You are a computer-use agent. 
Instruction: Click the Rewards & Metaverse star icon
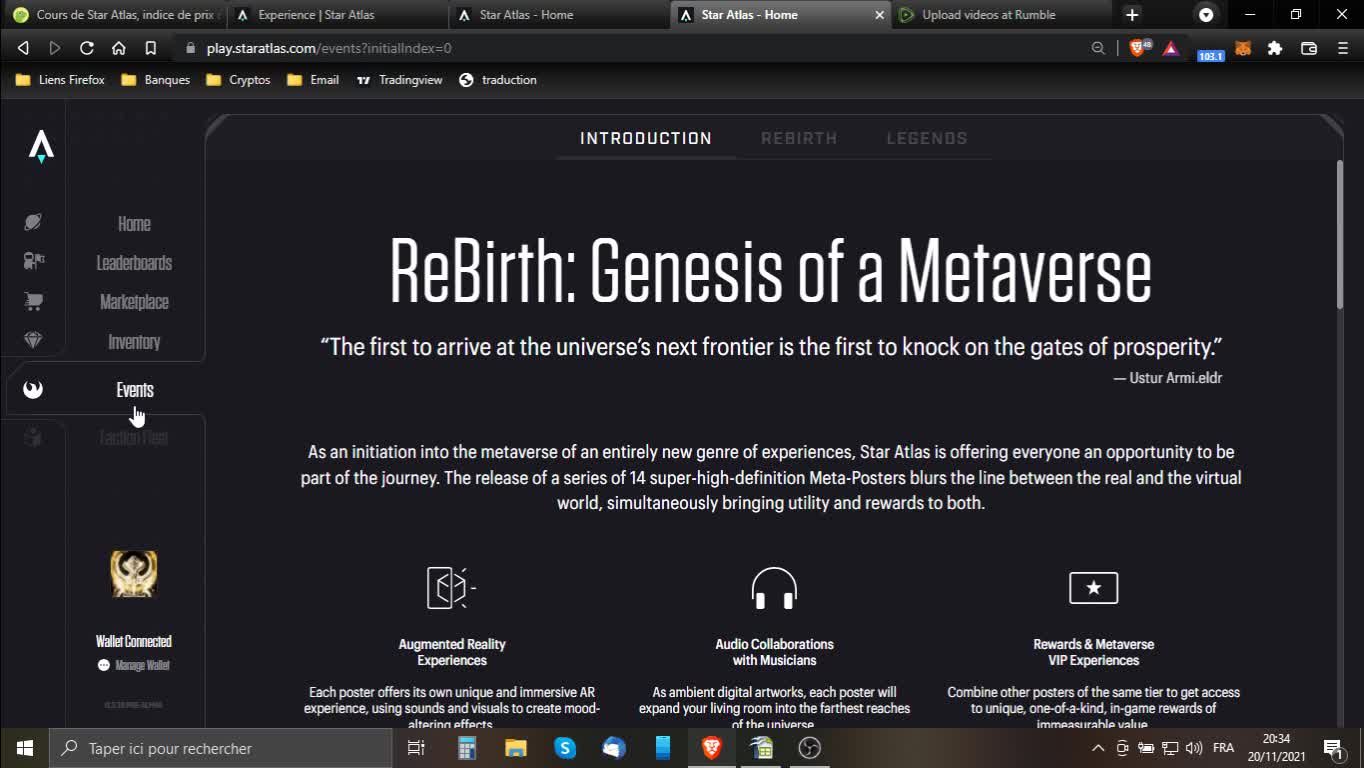pyautogui.click(x=1093, y=588)
